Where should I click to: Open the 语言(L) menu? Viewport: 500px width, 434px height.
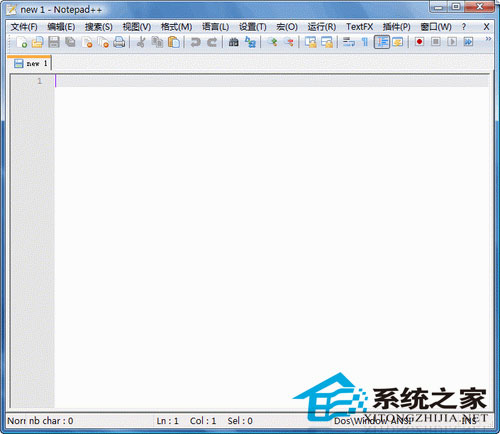(x=215, y=27)
